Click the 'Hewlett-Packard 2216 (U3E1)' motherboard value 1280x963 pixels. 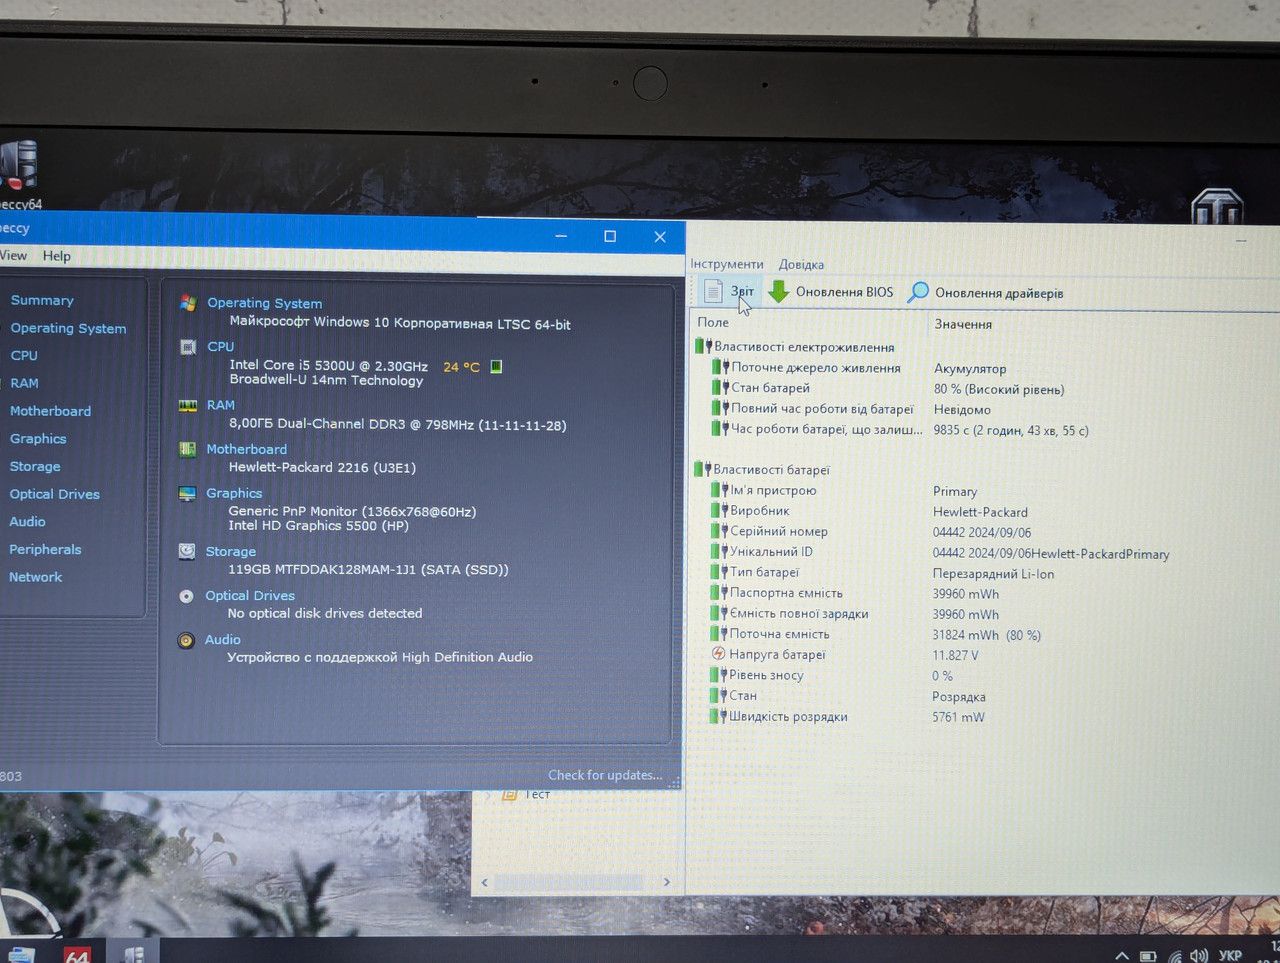pyautogui.click(x=322, y=467)
